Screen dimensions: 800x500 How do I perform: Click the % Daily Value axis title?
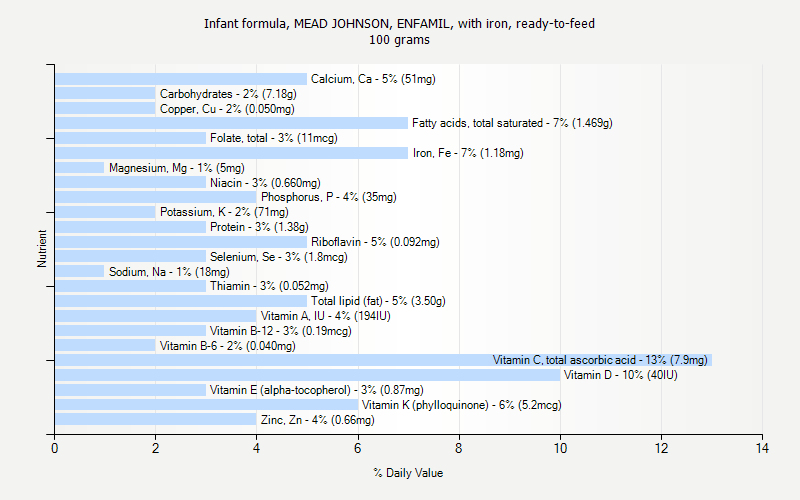408,473
